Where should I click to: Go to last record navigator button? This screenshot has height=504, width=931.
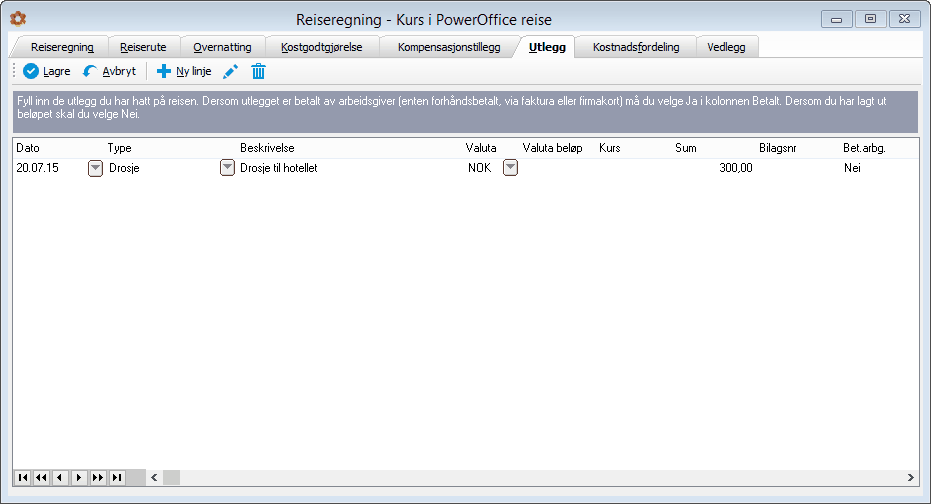click(x=117, y=477)
